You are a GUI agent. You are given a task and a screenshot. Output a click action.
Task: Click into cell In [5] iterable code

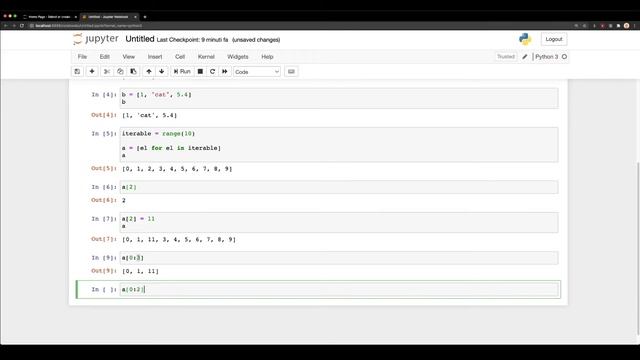coord(339,144)
